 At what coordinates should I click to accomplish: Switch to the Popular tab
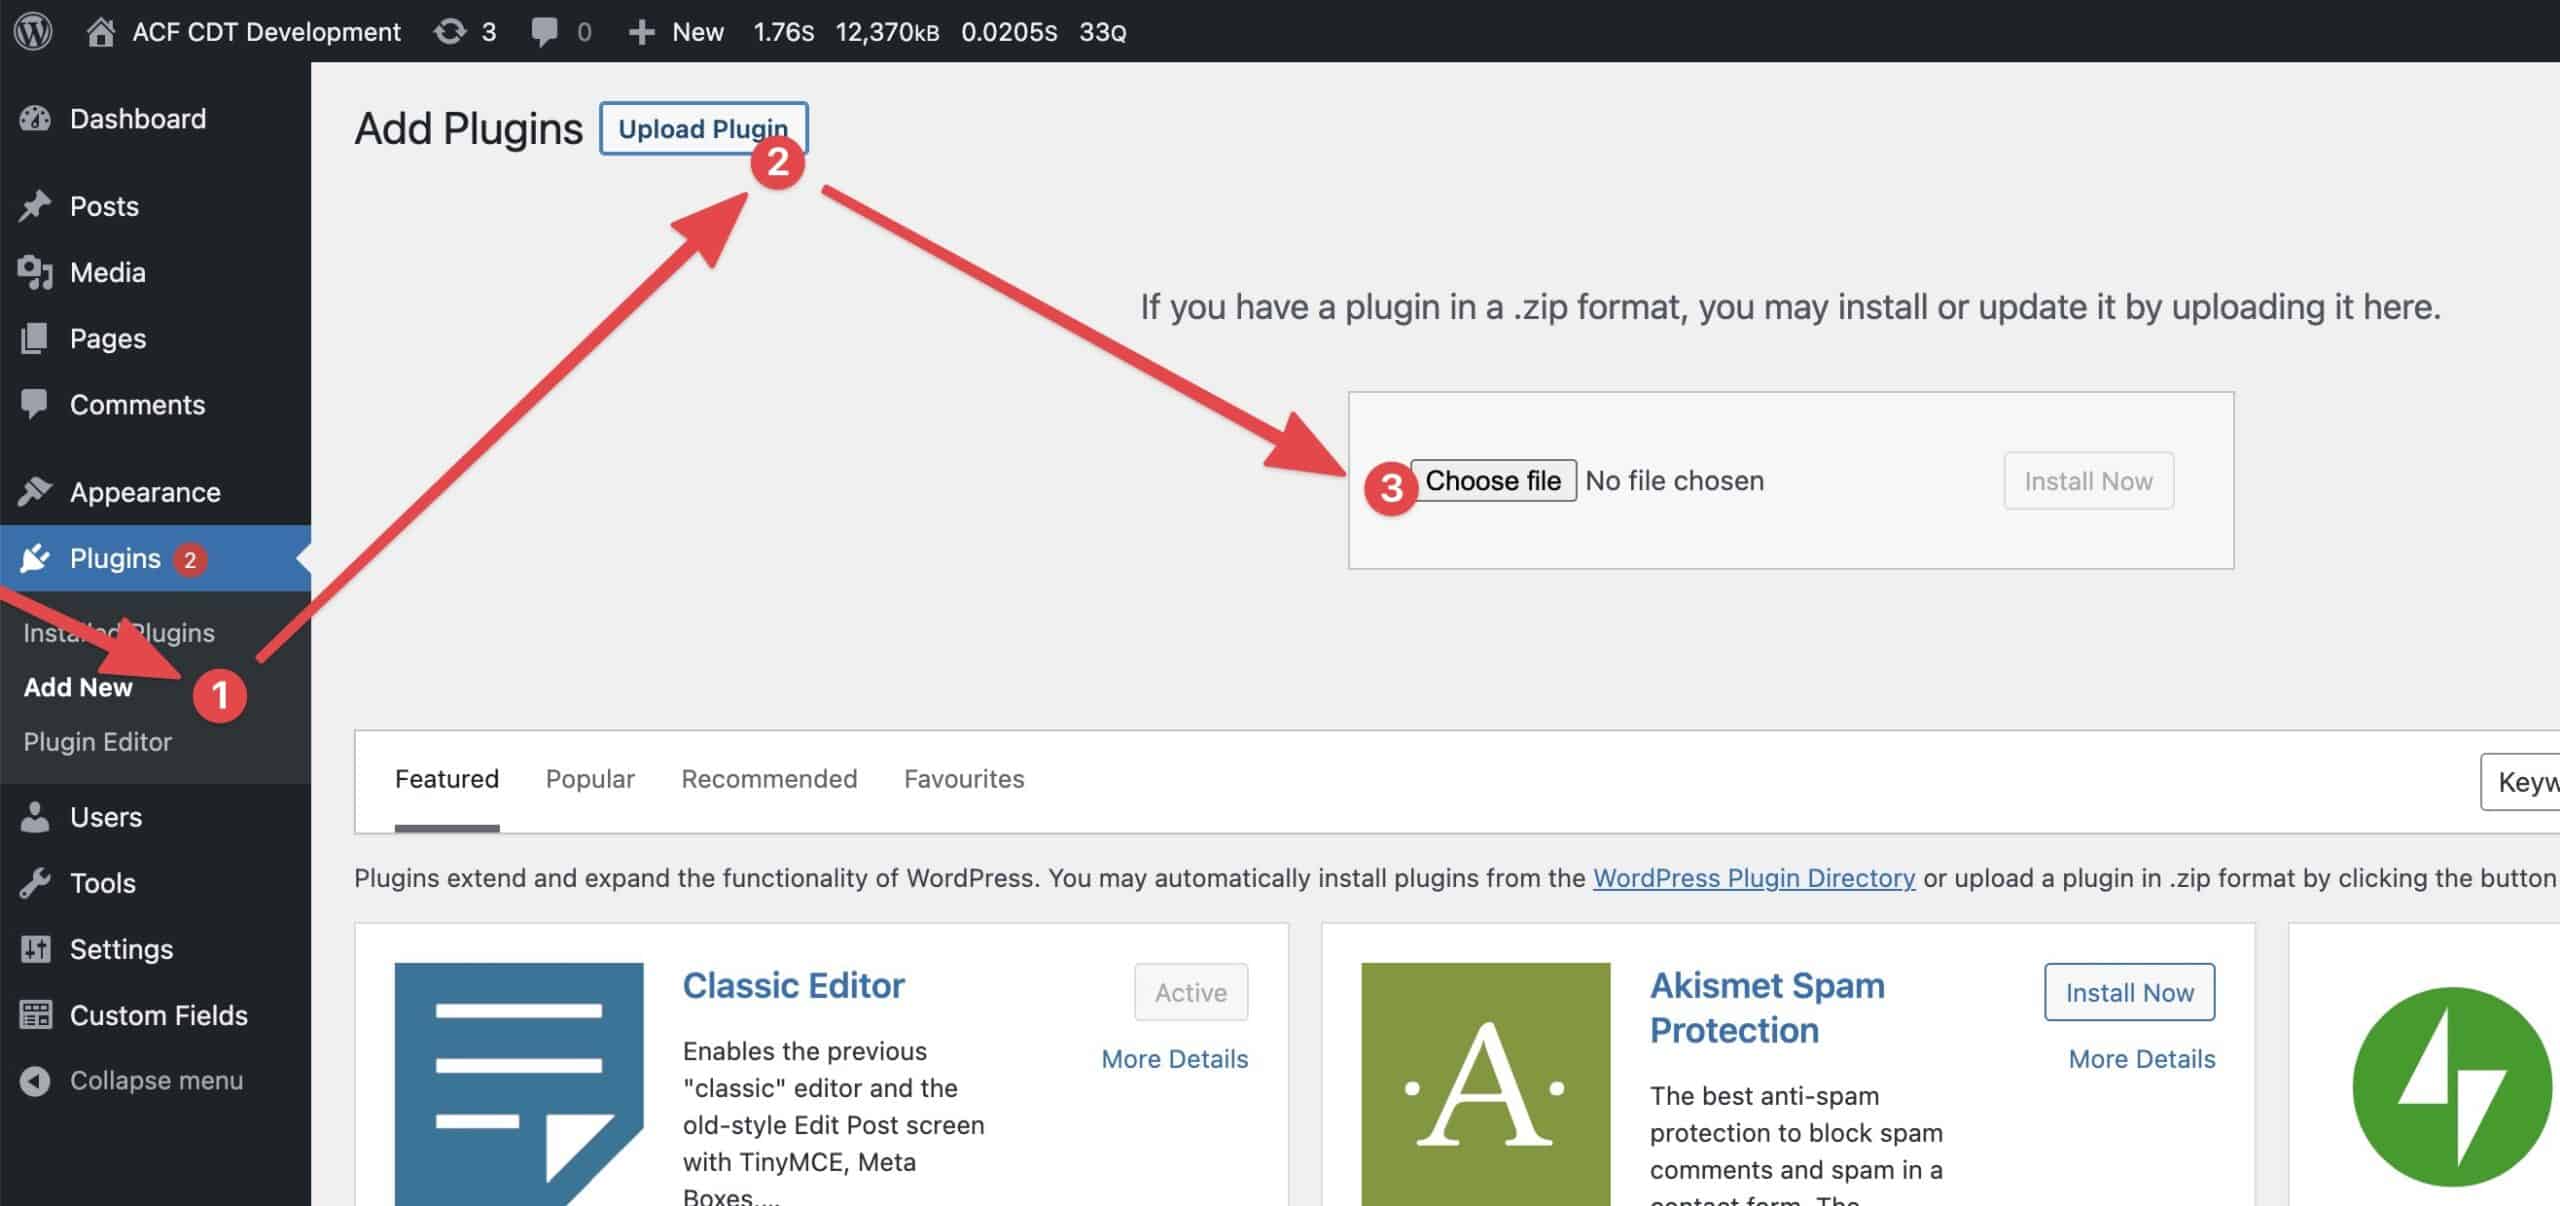[590, 779]
